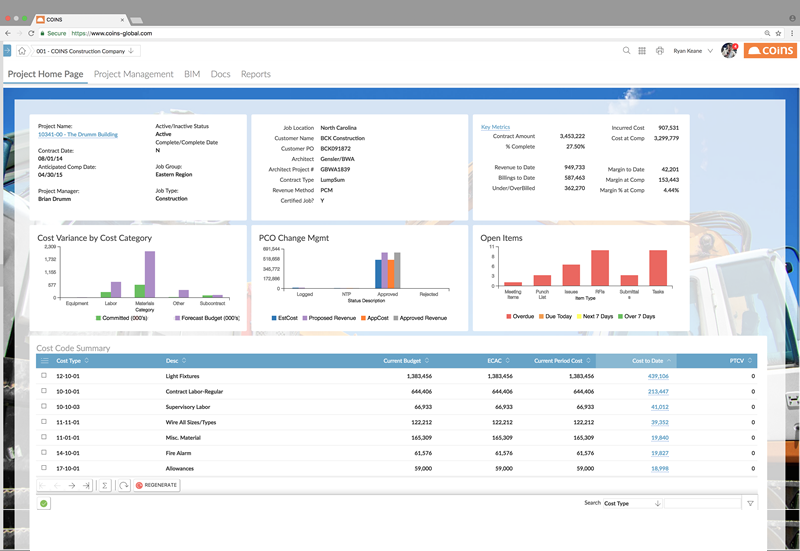800x551 pixels.
Task: Sort by Desc column arrows
Action: [x=184, y=361]
